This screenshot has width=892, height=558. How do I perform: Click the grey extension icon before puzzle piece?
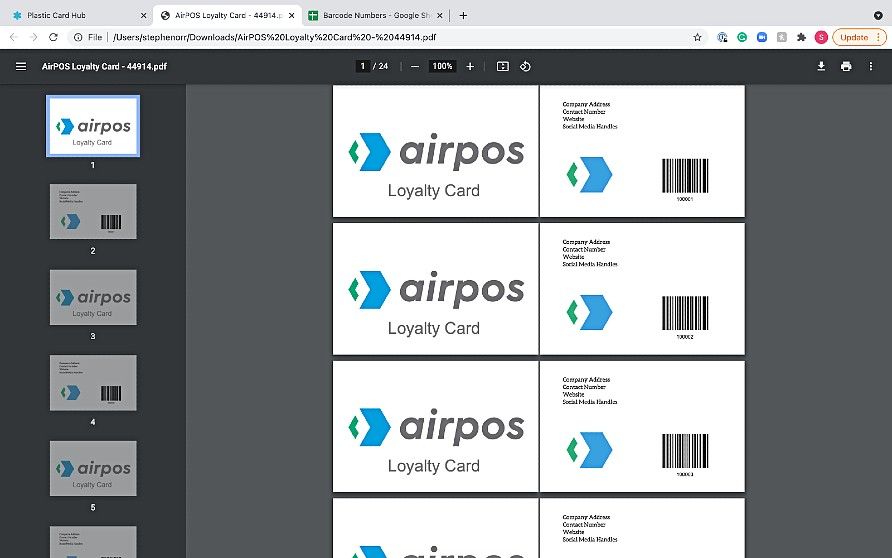tap(782, 37)
